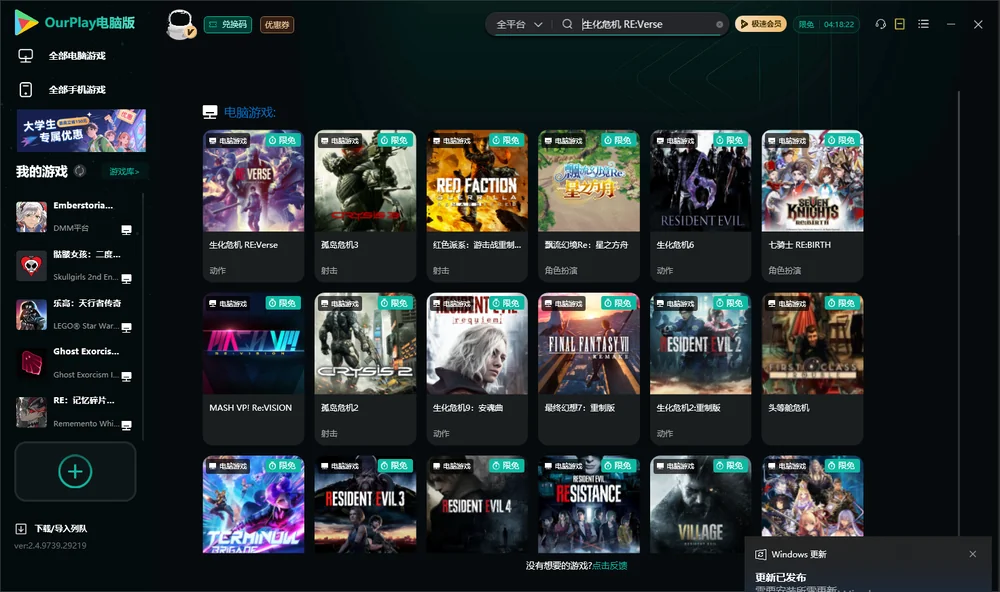The height and width of the screenshot is (592, 1000).
Task: Open the Resident Evil Resistance card
Action: [x=589, y=504]
